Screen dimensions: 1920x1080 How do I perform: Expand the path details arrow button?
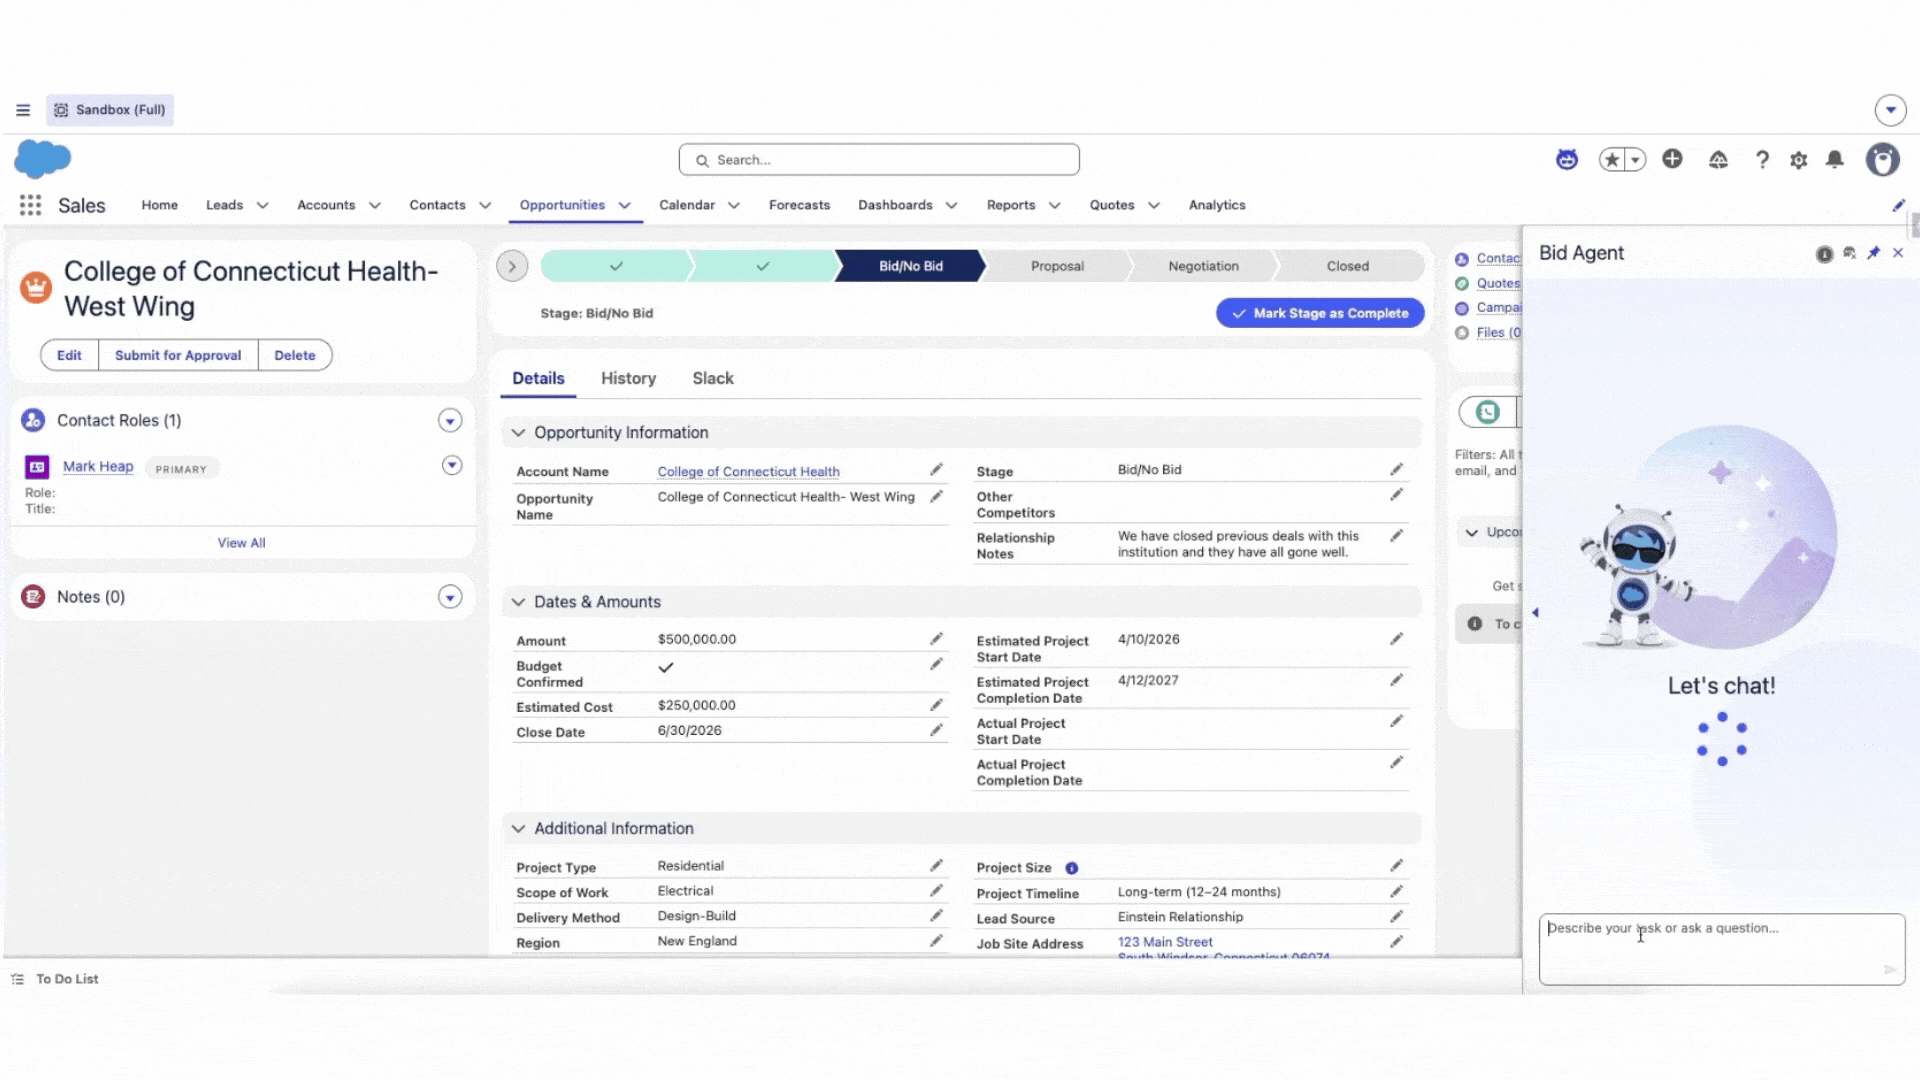click(x=512, y=266)
